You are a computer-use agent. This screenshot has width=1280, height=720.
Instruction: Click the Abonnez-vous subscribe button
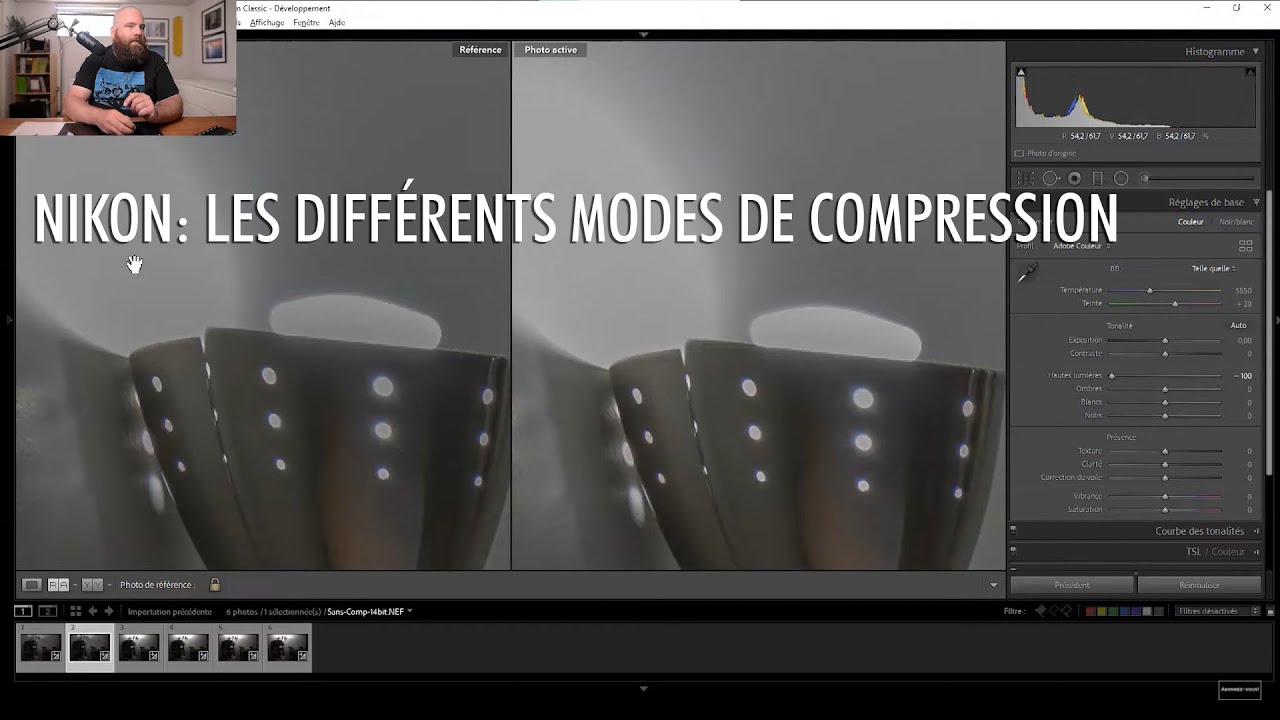[1239, 690]
